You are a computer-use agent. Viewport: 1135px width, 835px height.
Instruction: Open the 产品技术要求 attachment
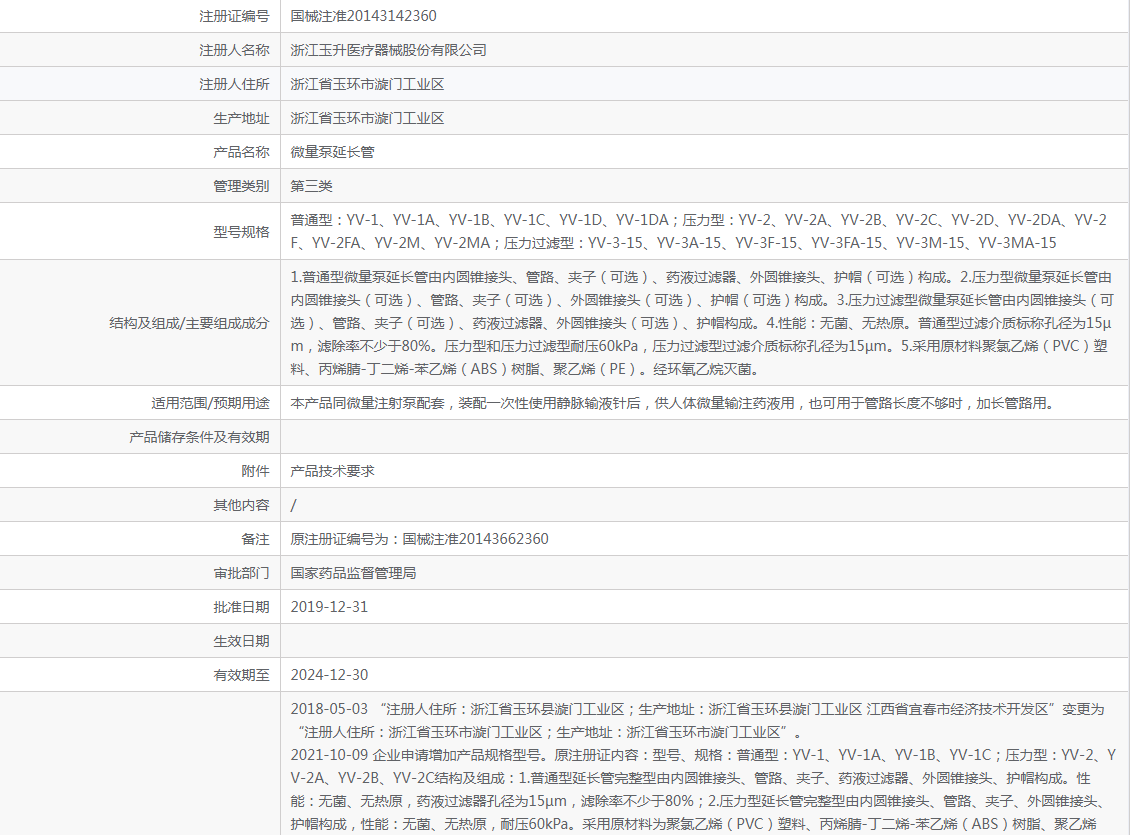pyautogui.click(x=332, y=471)
